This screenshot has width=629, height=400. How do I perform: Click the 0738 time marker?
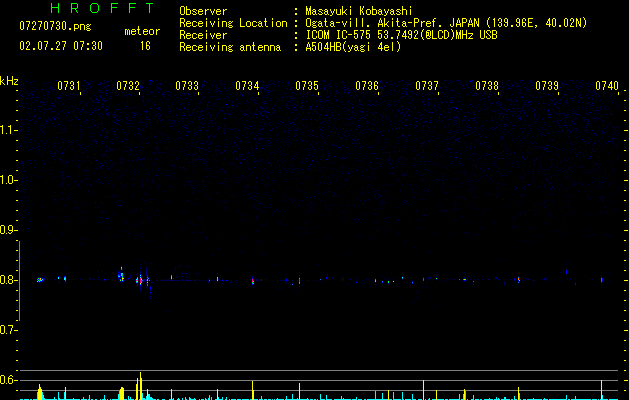(x=487, y=85)
